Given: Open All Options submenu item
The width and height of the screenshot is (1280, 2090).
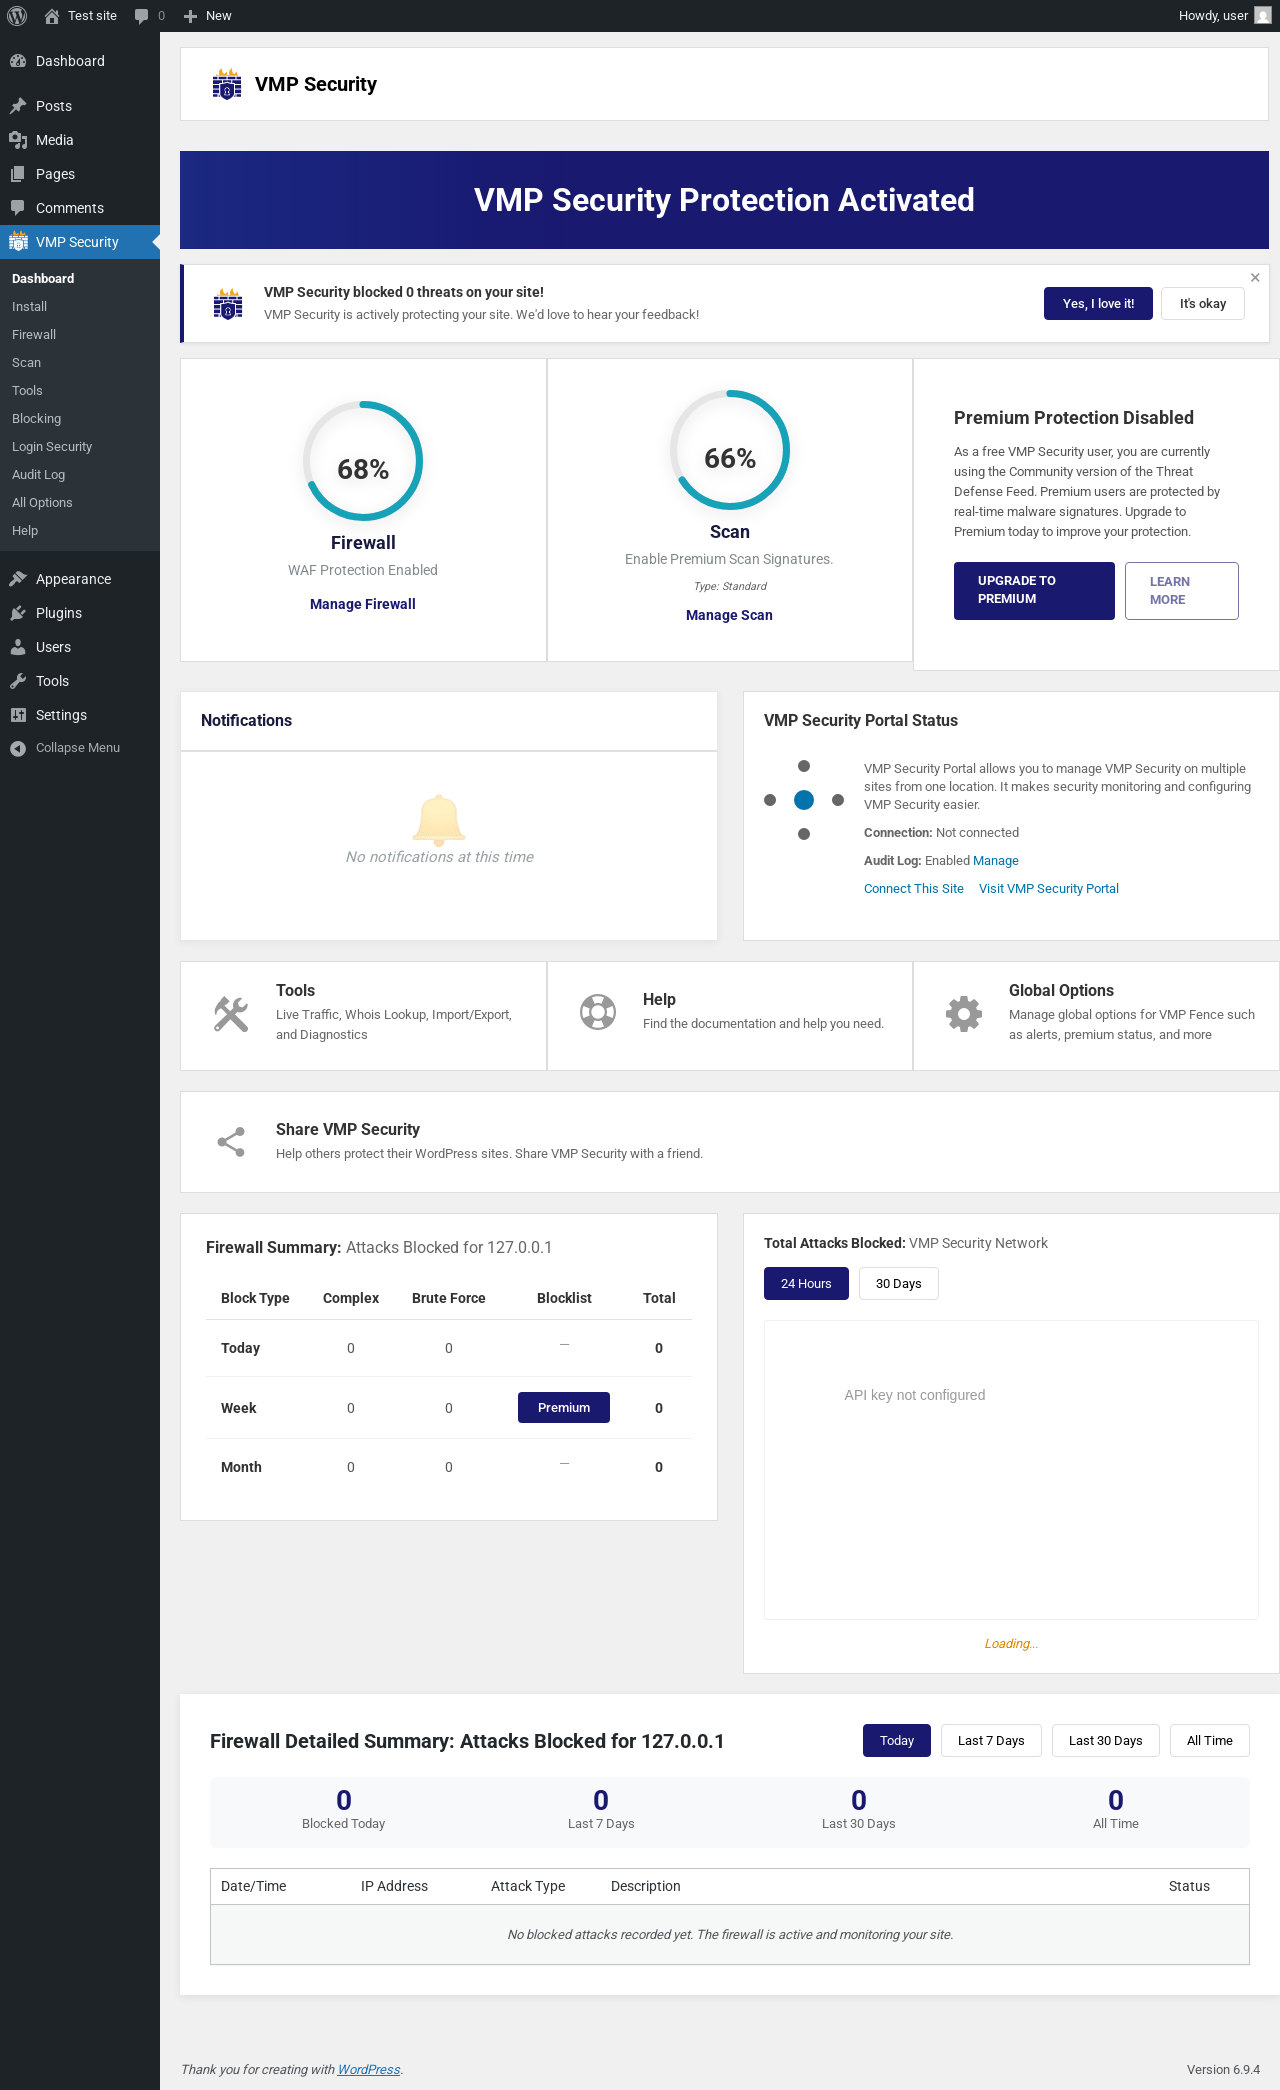Looking at the screenshot, I should point(42,503).
